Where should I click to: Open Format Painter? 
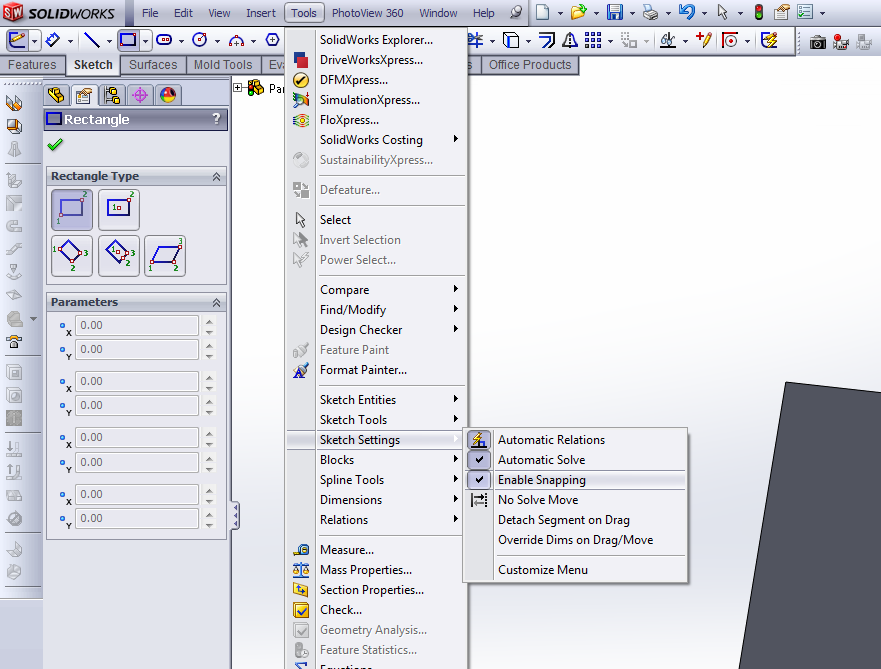click(x=363, y=370)
